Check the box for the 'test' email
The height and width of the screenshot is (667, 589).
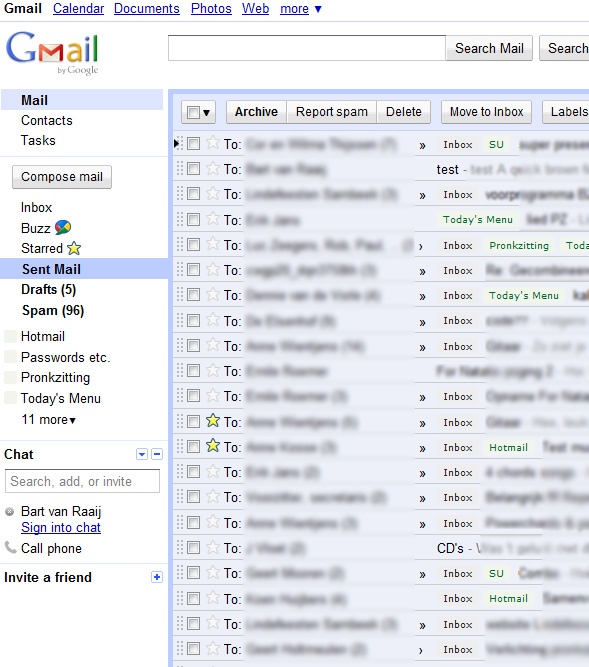pos(193,169)
